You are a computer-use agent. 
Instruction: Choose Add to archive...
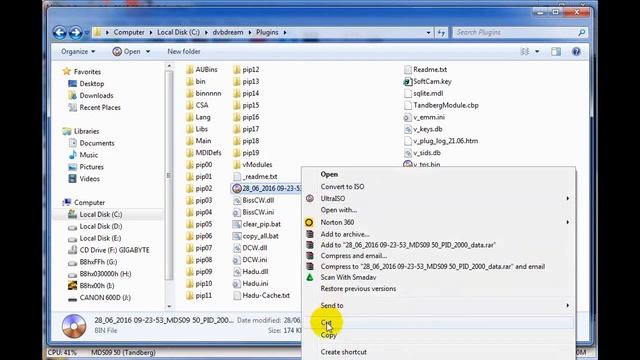(345, 234)
